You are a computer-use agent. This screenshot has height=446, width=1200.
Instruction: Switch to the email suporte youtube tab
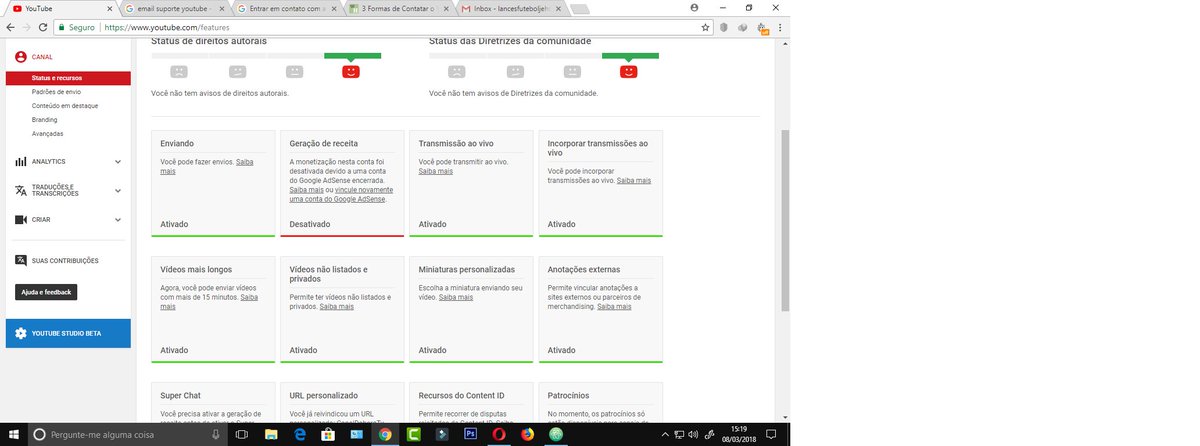175,8
